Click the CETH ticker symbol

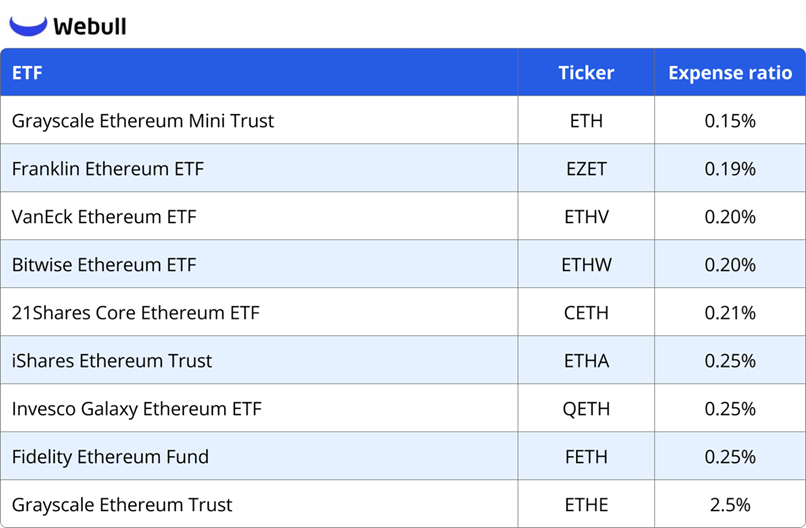[586, 313]
